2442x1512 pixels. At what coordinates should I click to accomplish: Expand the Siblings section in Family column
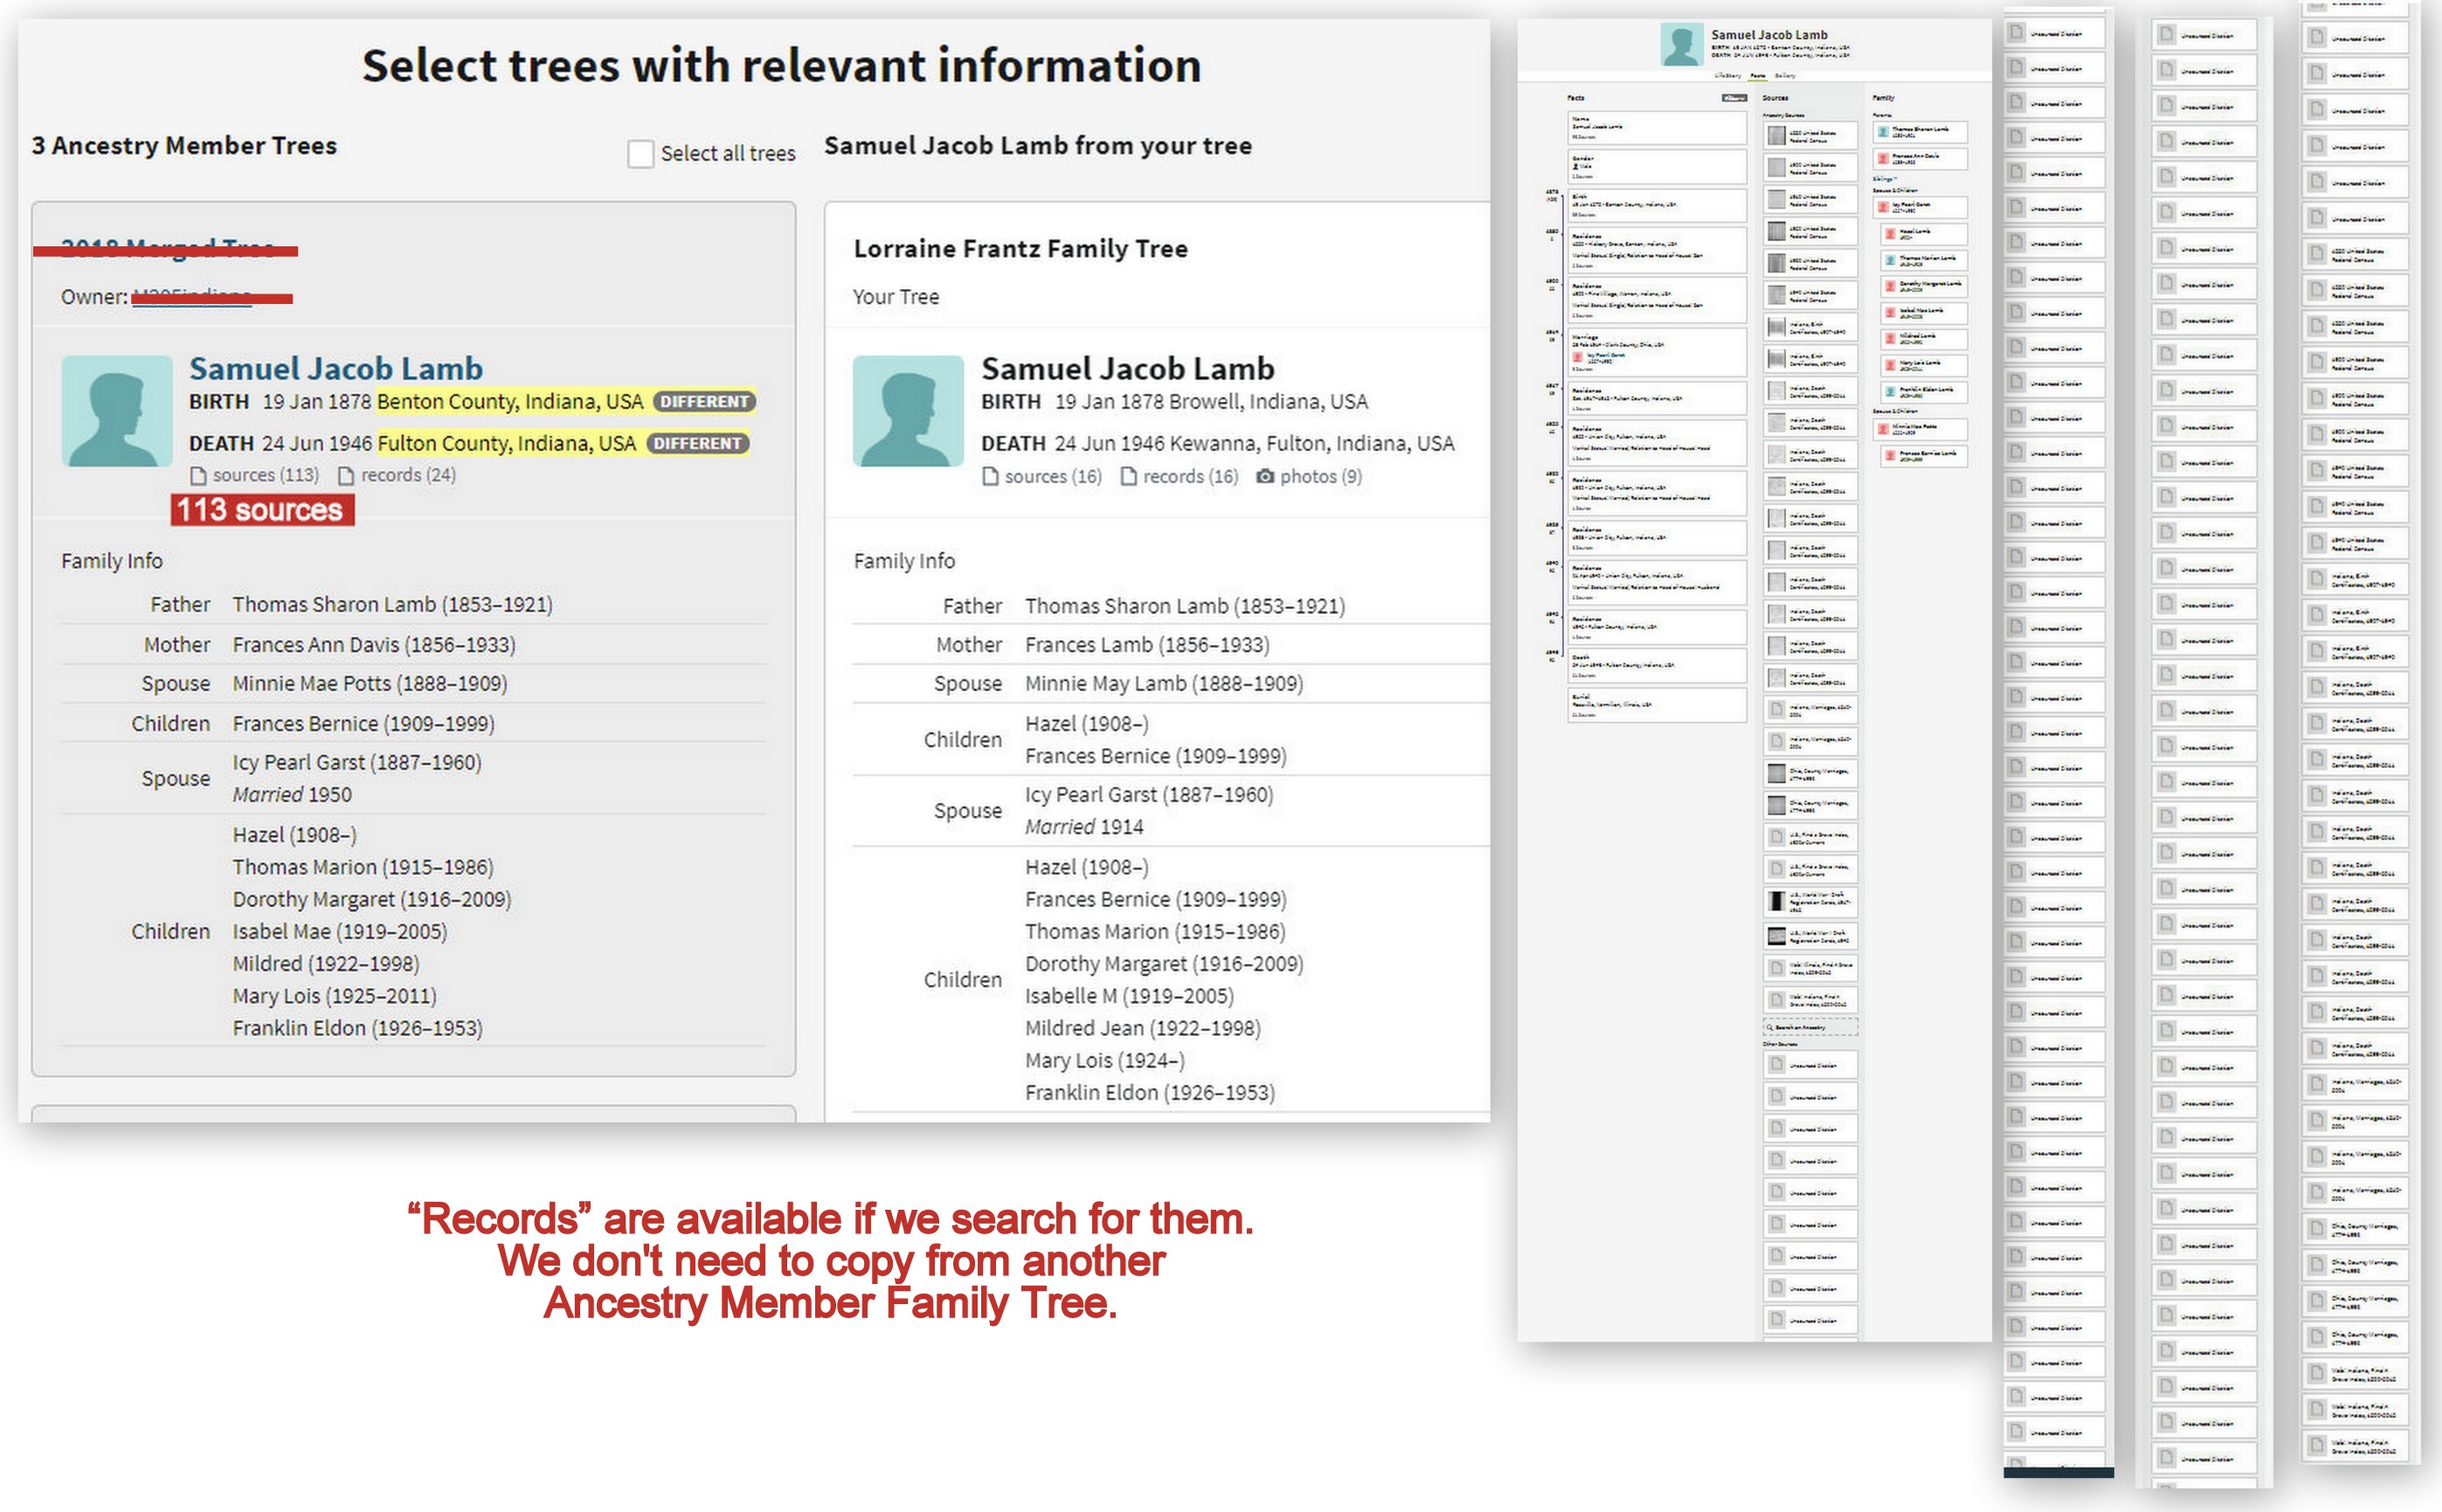(x=1884, y=180)
